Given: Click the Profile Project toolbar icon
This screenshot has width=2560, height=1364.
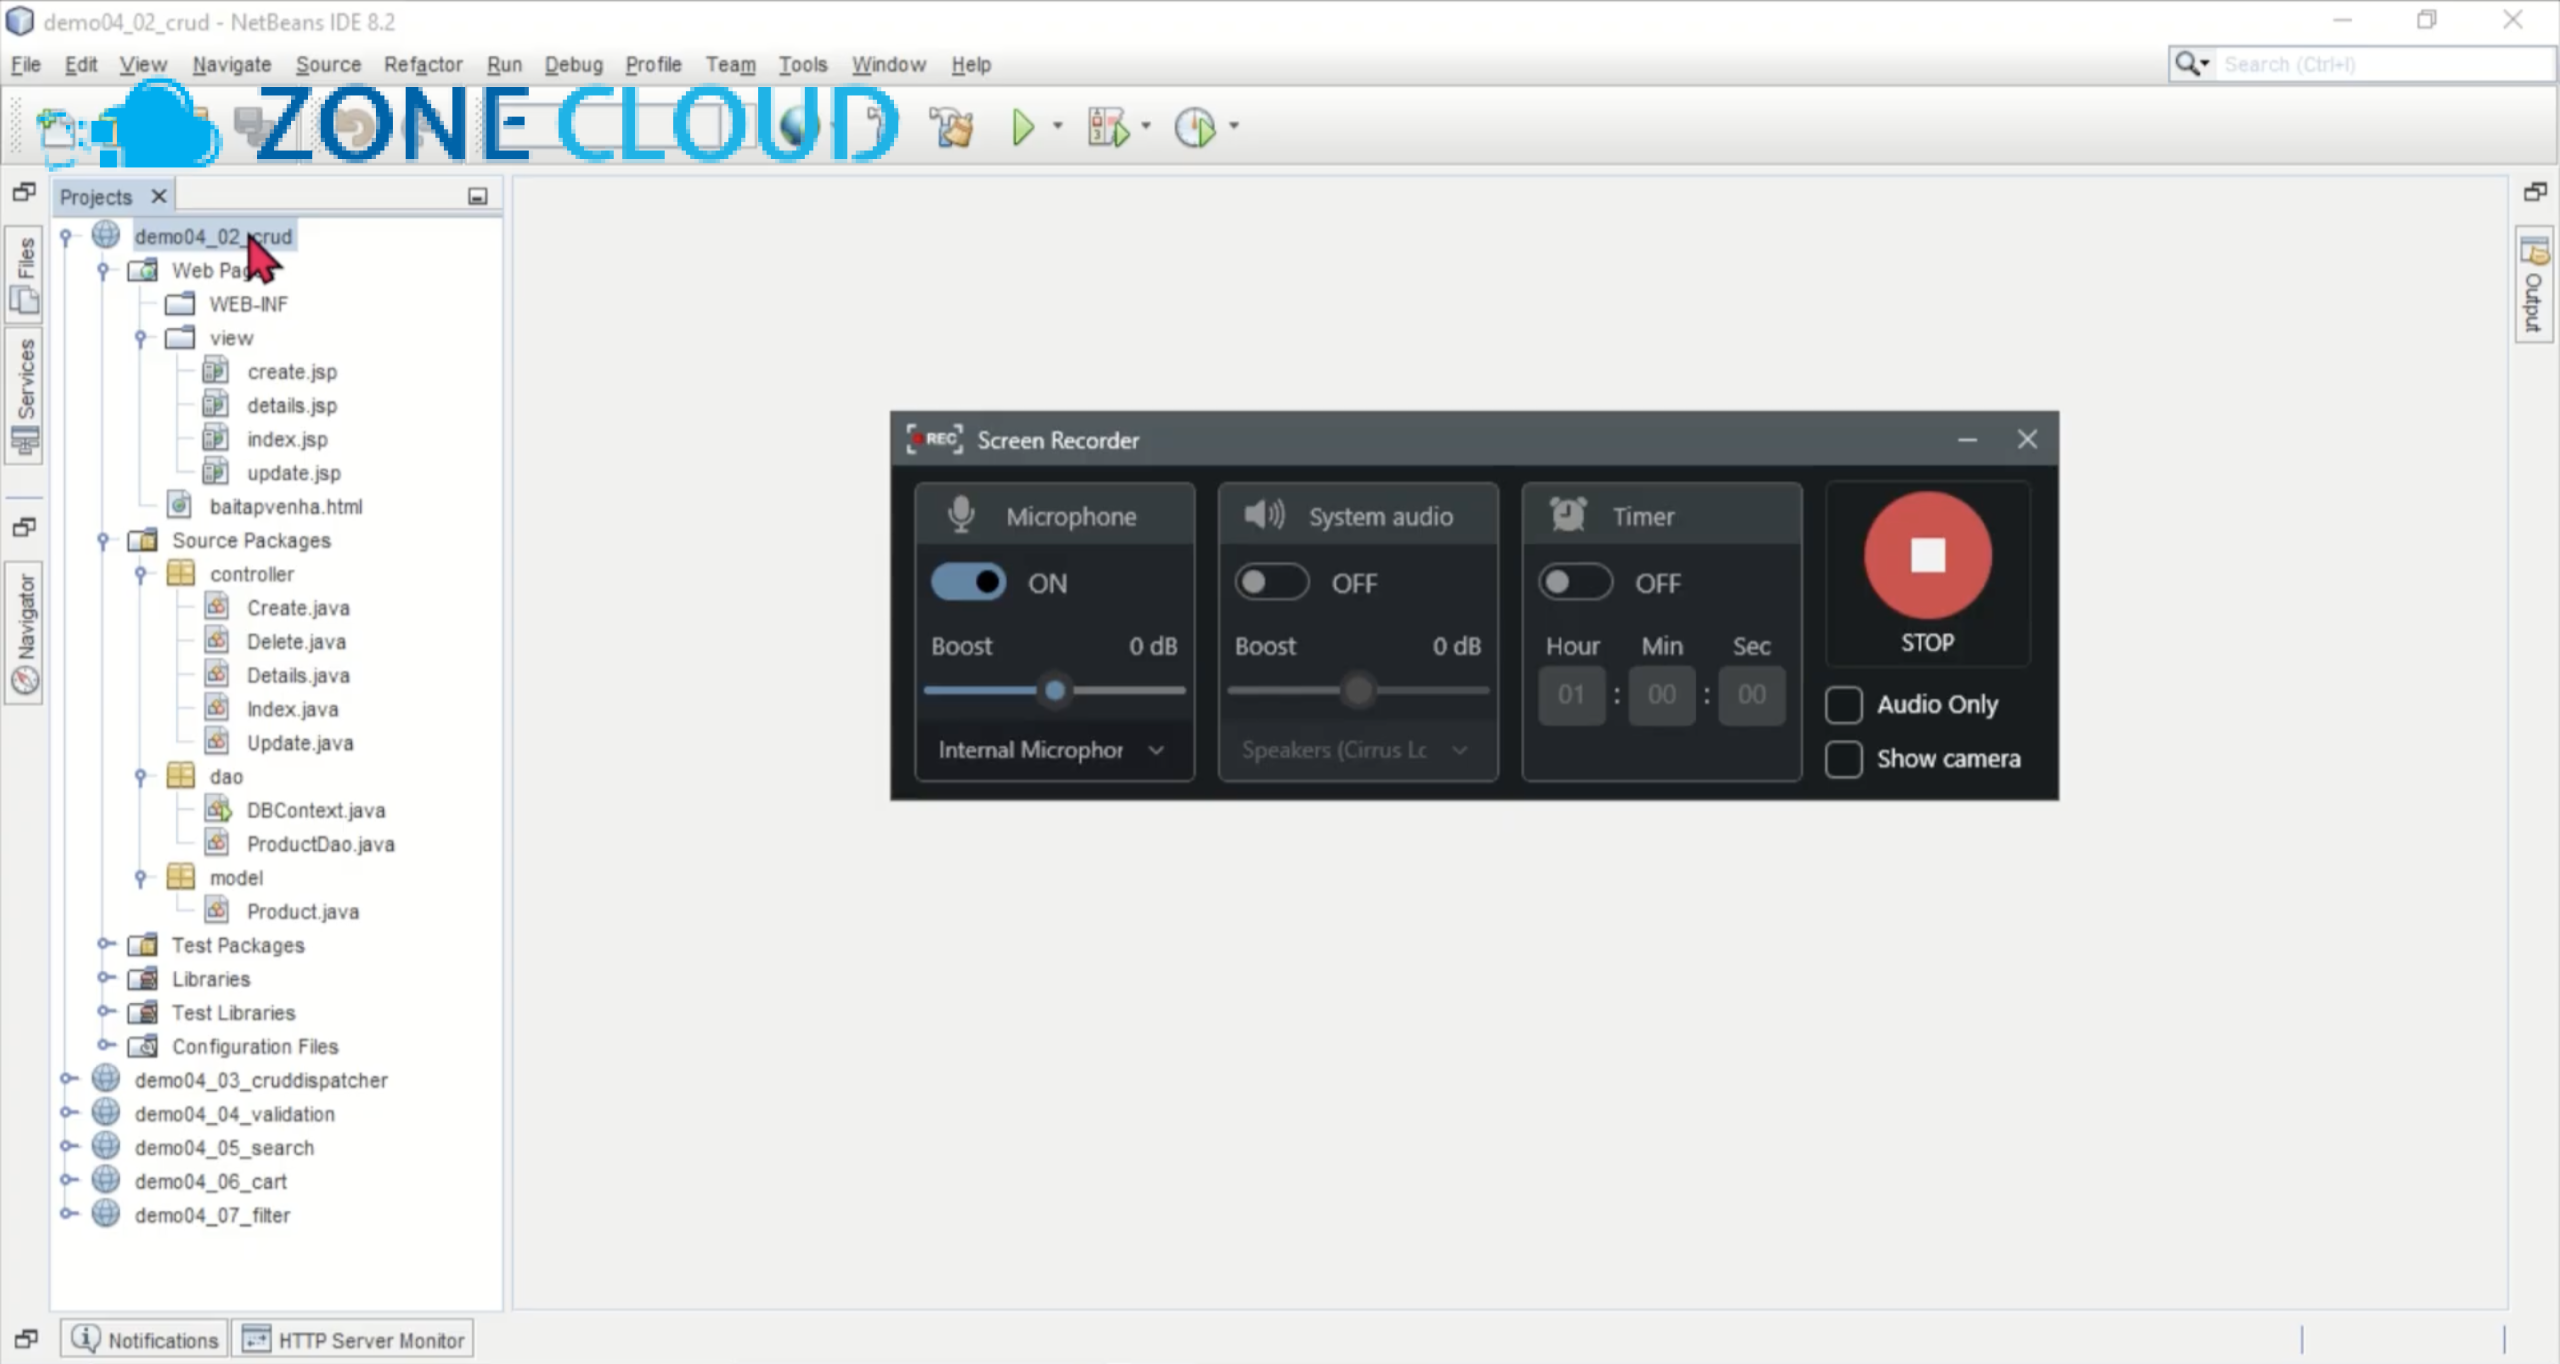Looking at the screenshot, I should point(1195,127).
